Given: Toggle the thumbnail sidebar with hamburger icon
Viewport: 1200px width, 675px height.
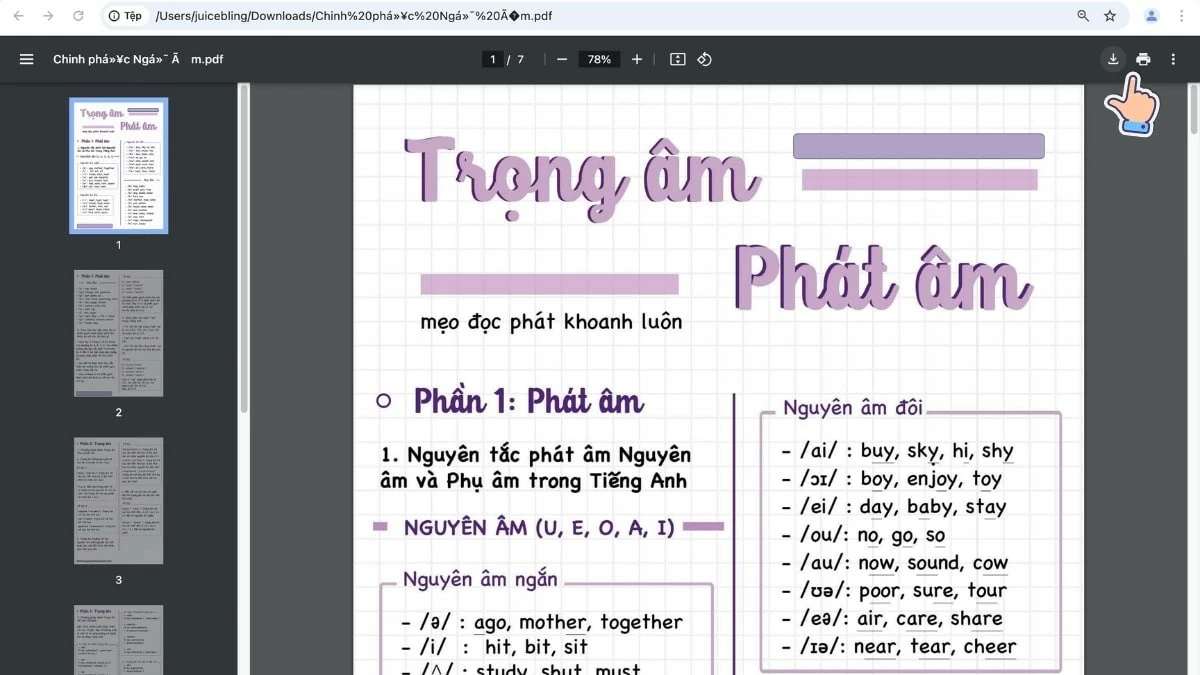Looking at the screenshot, I should [26, 59].
